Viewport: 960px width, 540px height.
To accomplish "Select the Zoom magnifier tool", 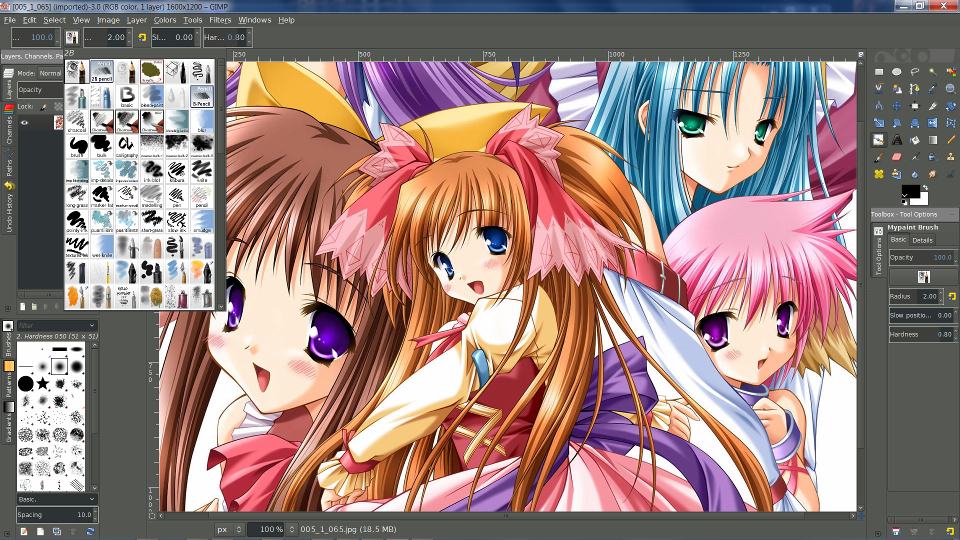I will click(951, 89).
